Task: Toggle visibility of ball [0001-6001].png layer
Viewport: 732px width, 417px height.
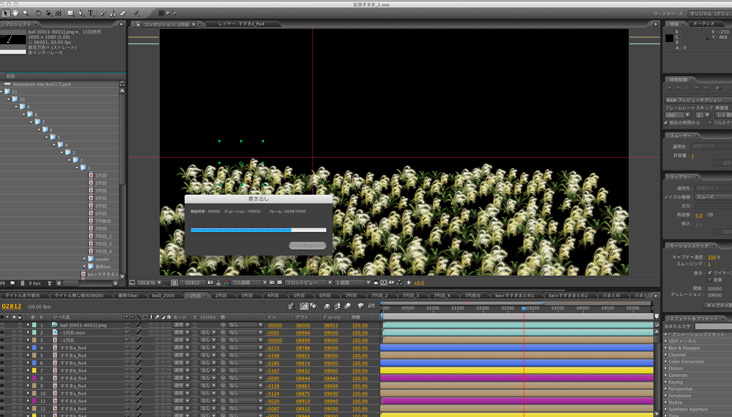Action: 4,325
